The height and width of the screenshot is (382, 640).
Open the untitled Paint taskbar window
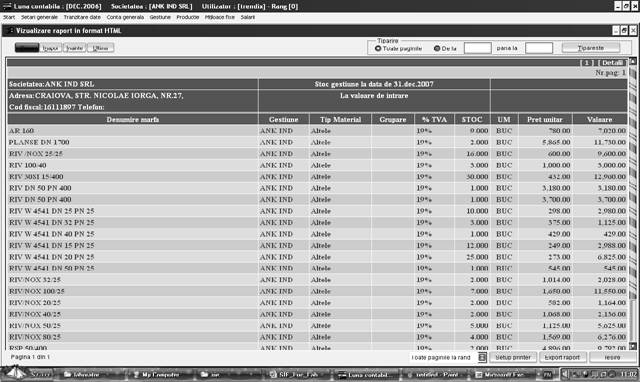pyautogui.click(x=433, y=374)
